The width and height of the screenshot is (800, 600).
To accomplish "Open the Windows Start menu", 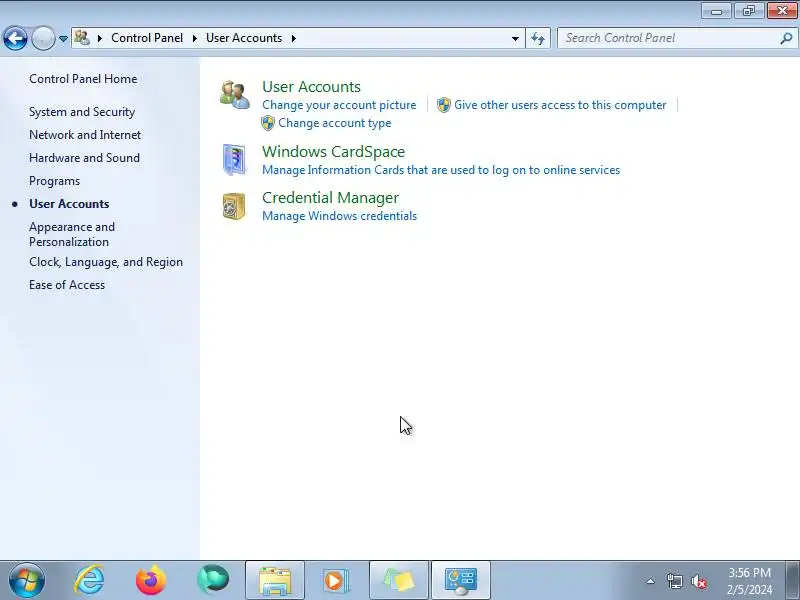I will click(27, 580).
